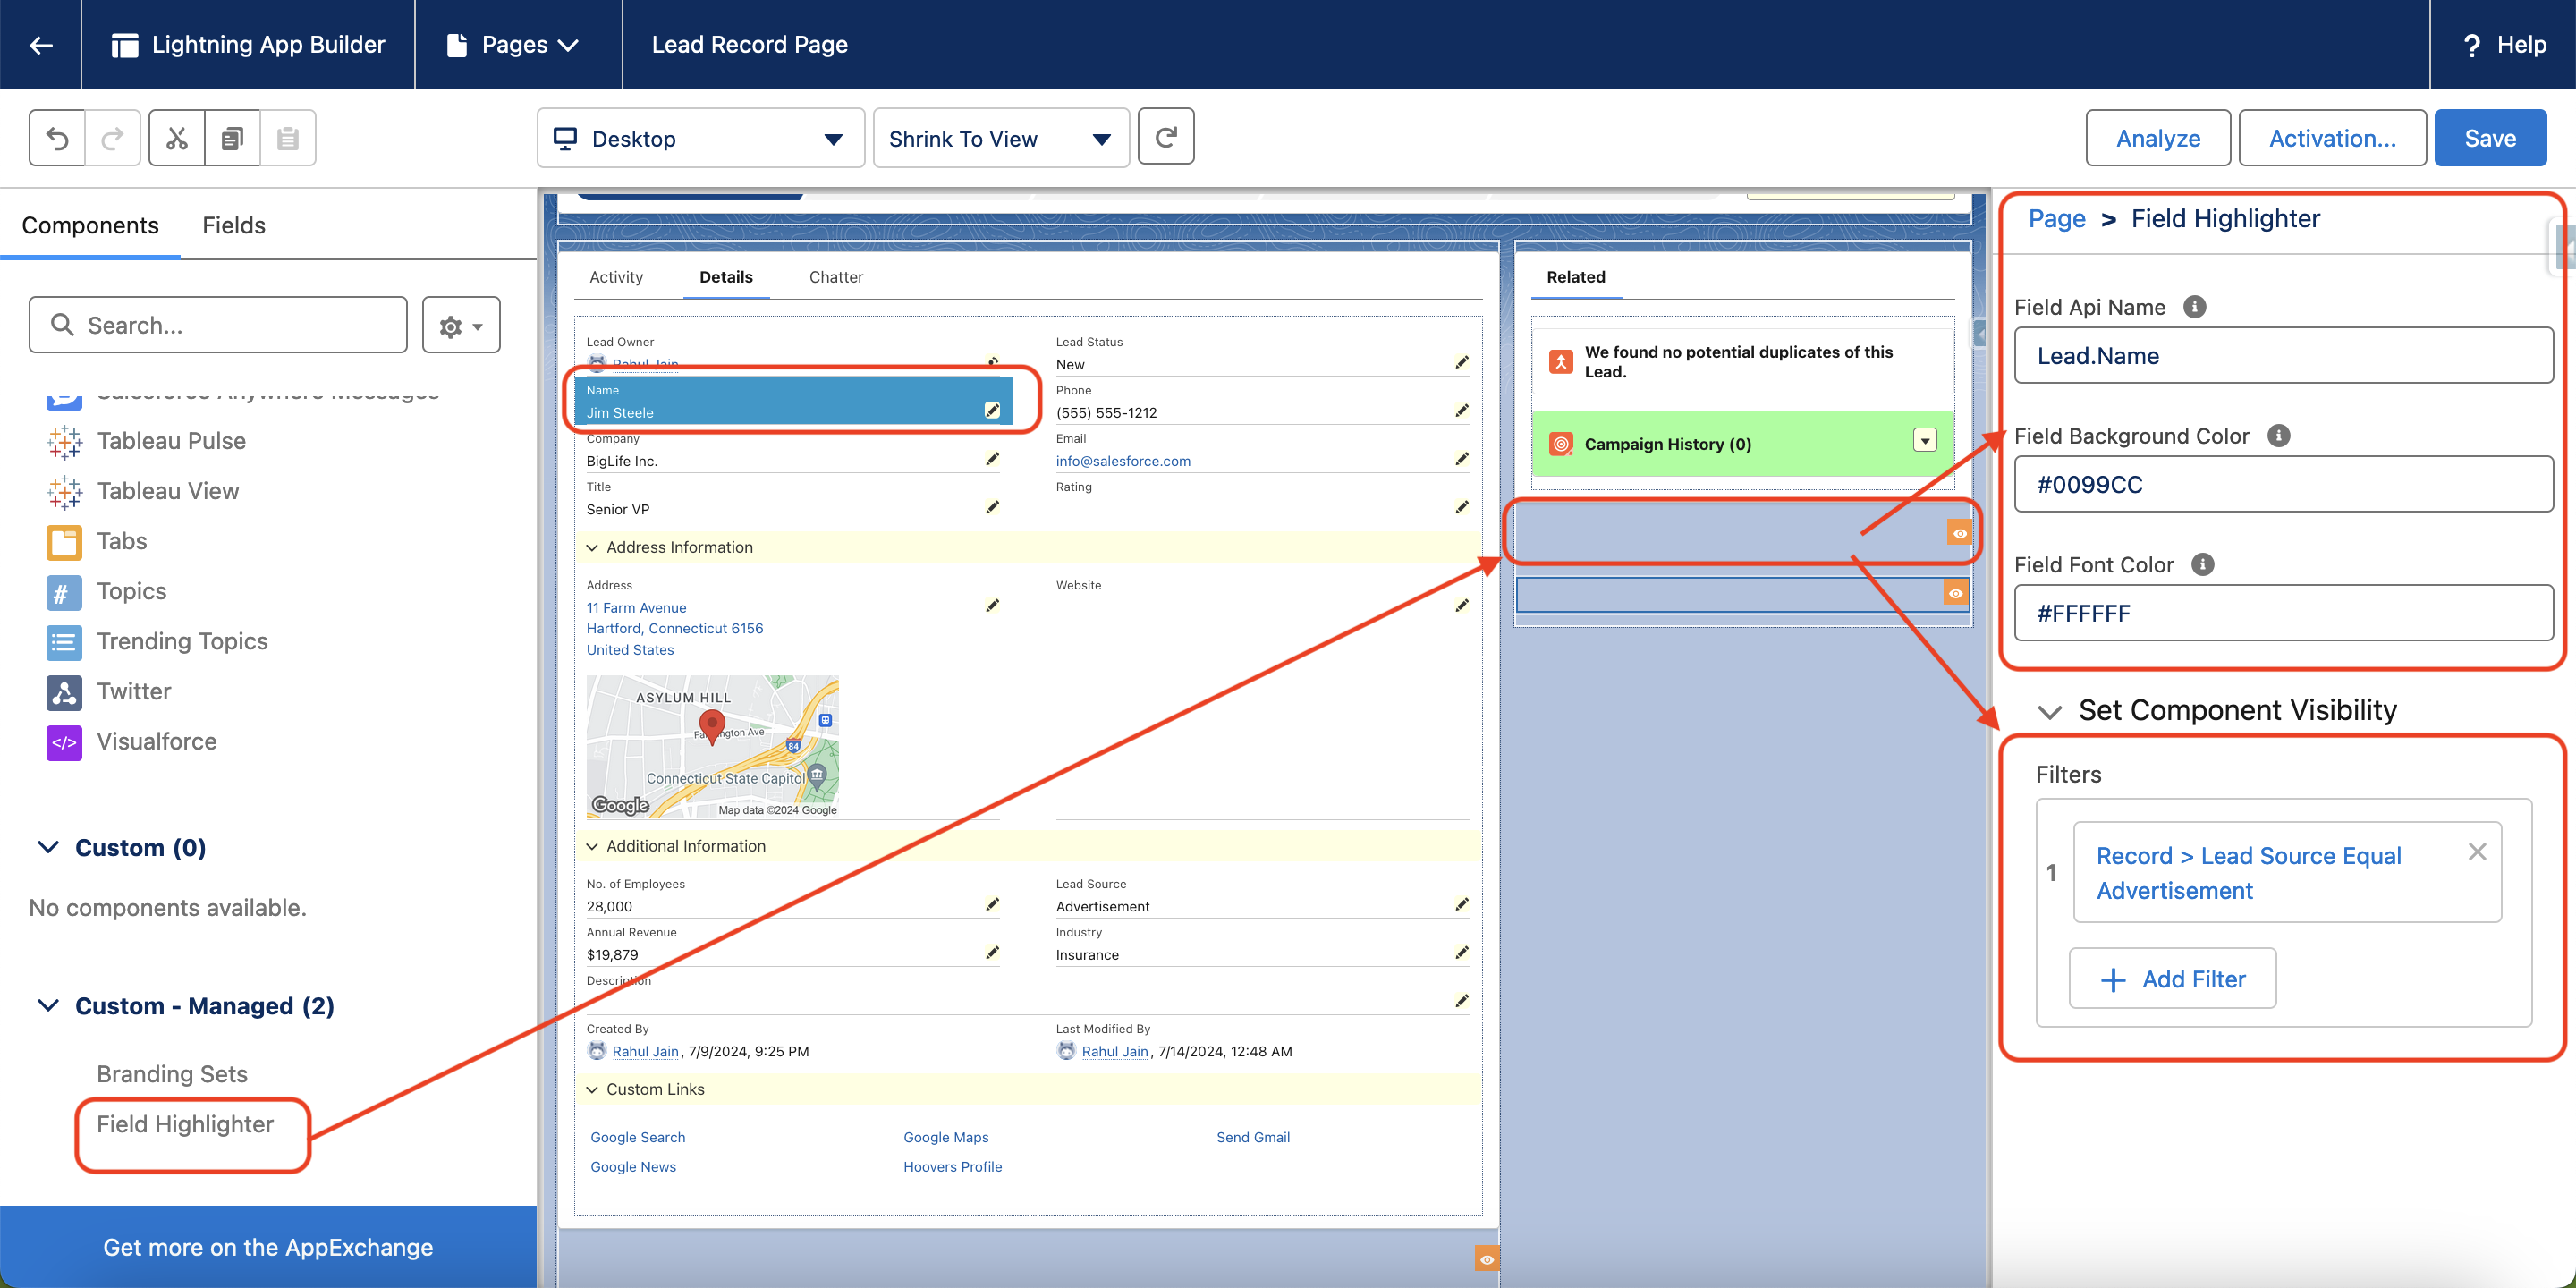Collapse the Address Information section
This screenshot has width=2576, height=1288.
coord(592,547)
